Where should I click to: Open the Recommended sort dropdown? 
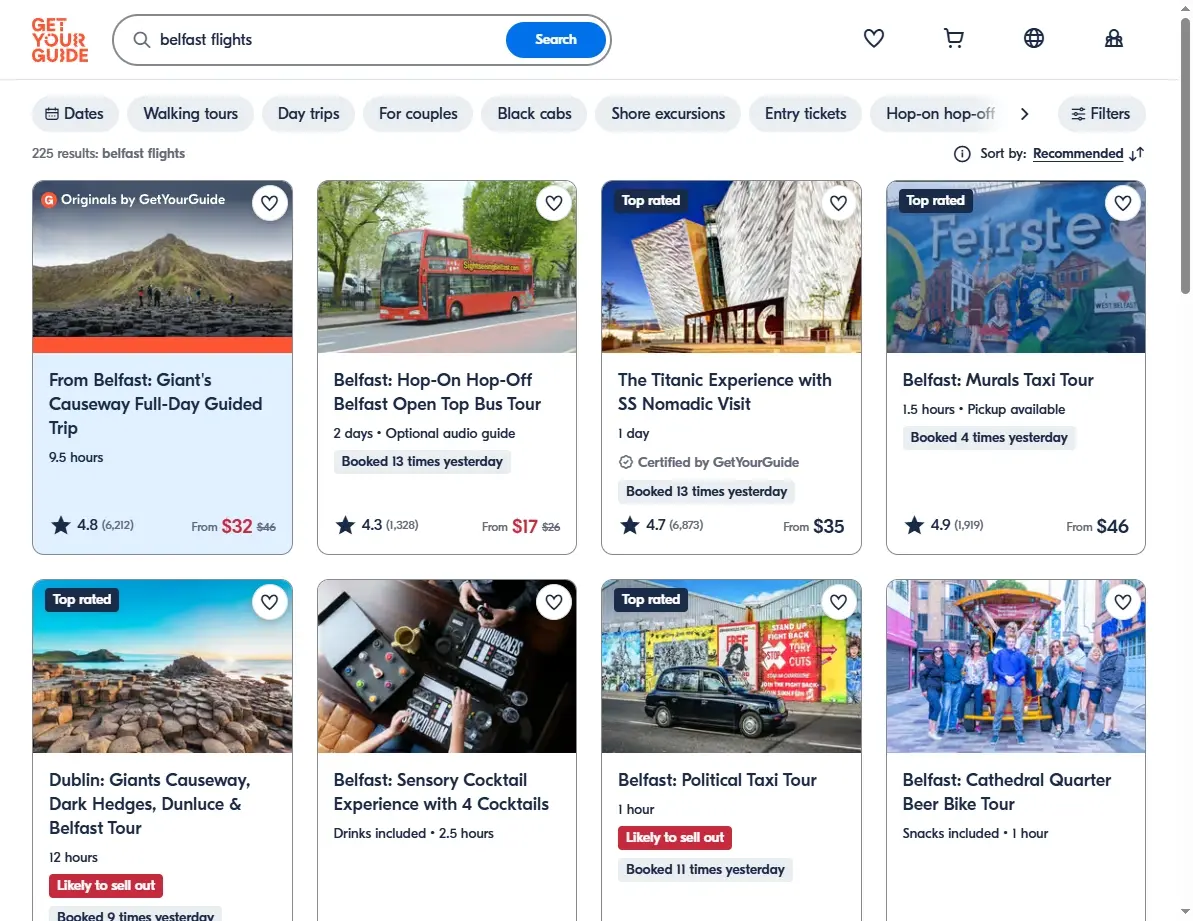coord(1077,154)
